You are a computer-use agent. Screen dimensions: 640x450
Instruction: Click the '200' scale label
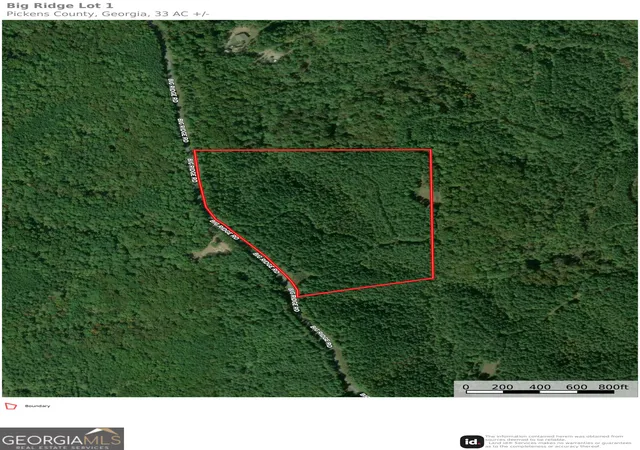pos(502,386)
